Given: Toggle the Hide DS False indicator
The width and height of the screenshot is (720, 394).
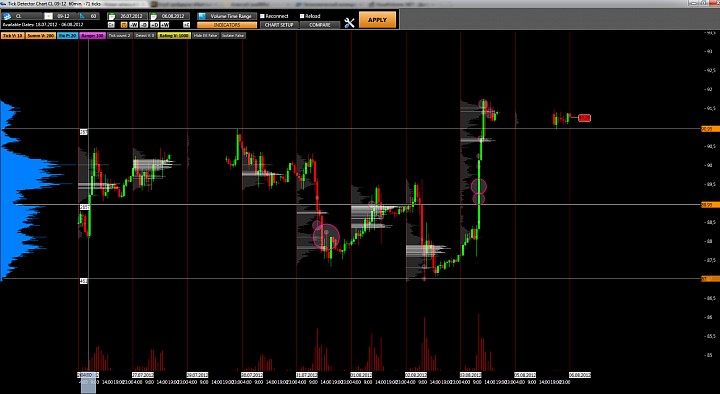Looking at the screenshot, I should [205, 35].
